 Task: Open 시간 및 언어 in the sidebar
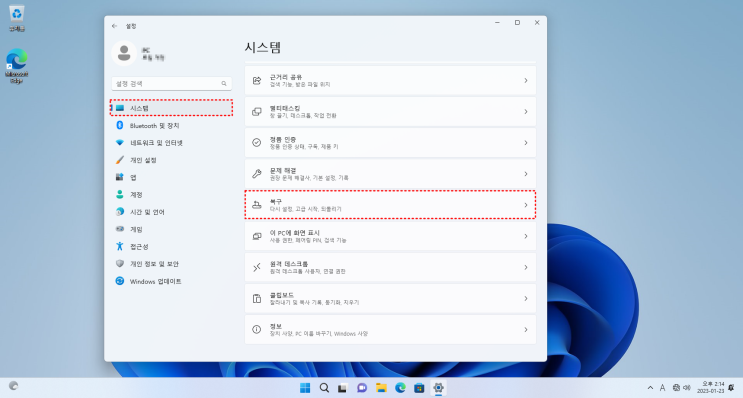pyautogui.click(x=172, y=212)
